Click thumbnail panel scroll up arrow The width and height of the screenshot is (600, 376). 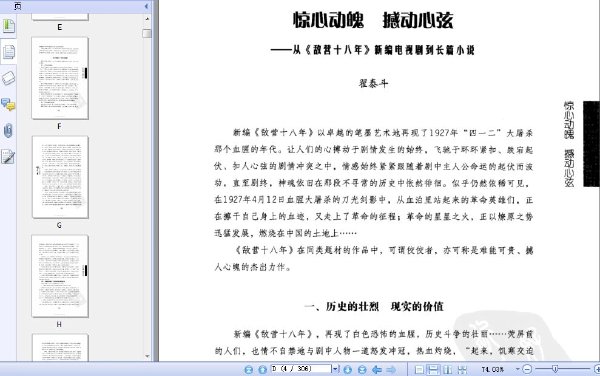click(x=147, y=18)
